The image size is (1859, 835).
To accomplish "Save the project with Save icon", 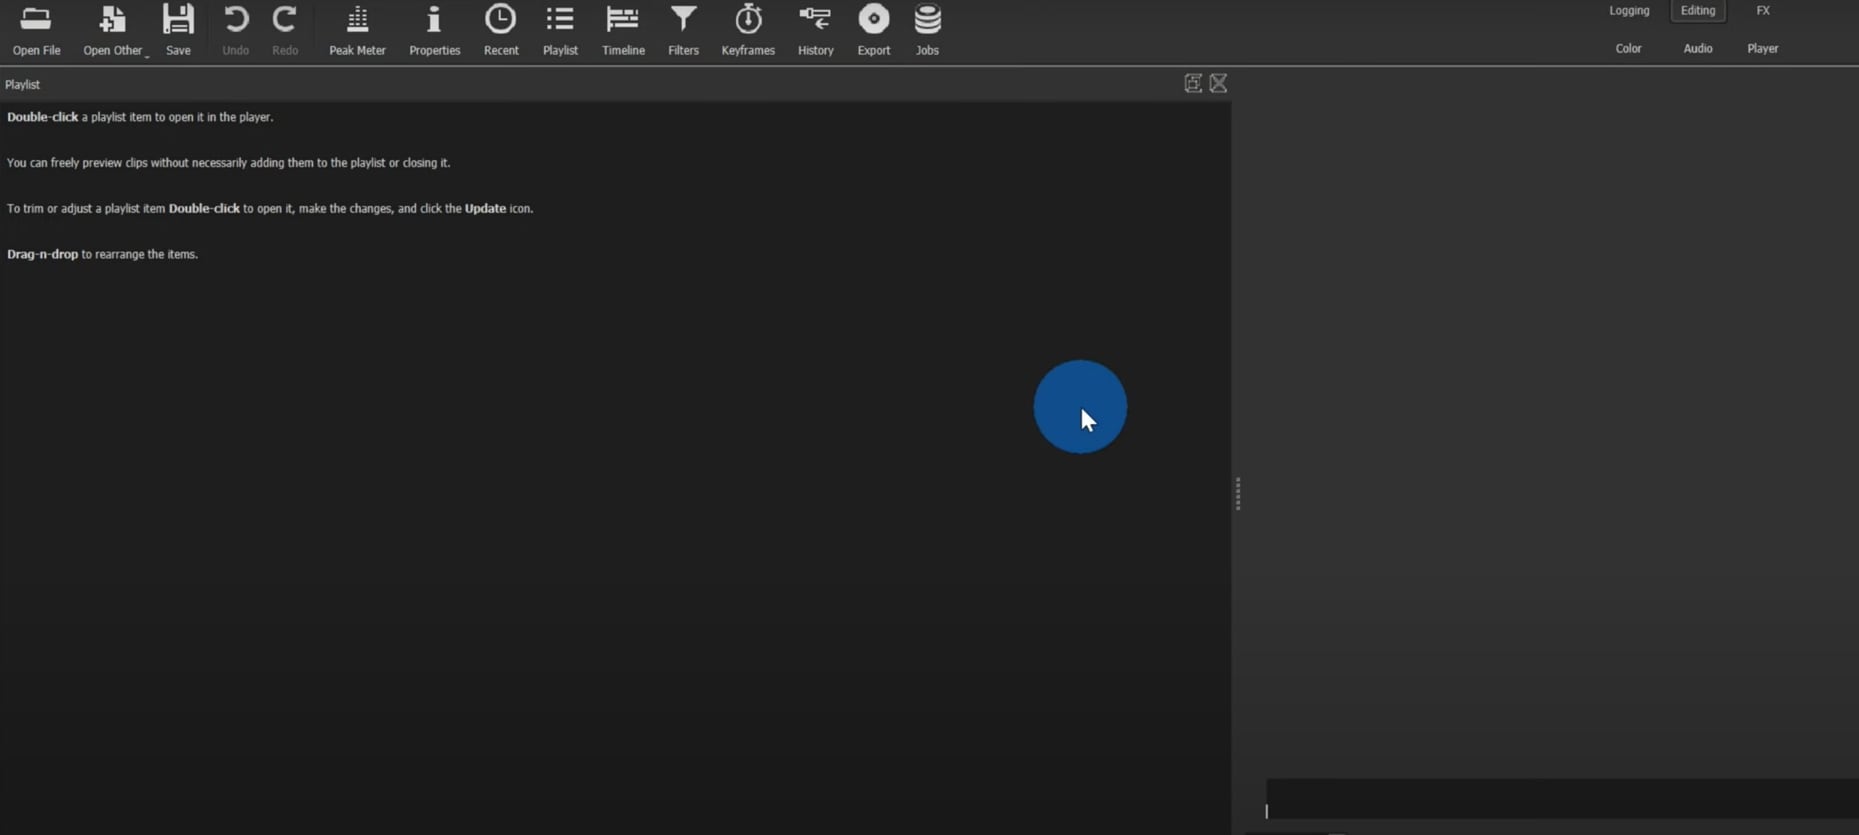I will 178,29.
